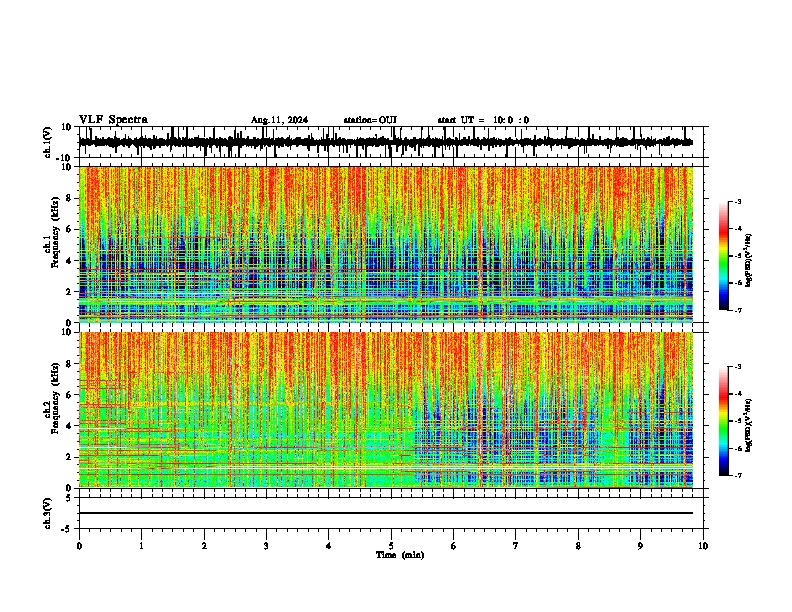The width and height of the screenshot is (792, 612).
Task: Click the ch.1 voltage waveform trace panel
Action: point(390,142)
